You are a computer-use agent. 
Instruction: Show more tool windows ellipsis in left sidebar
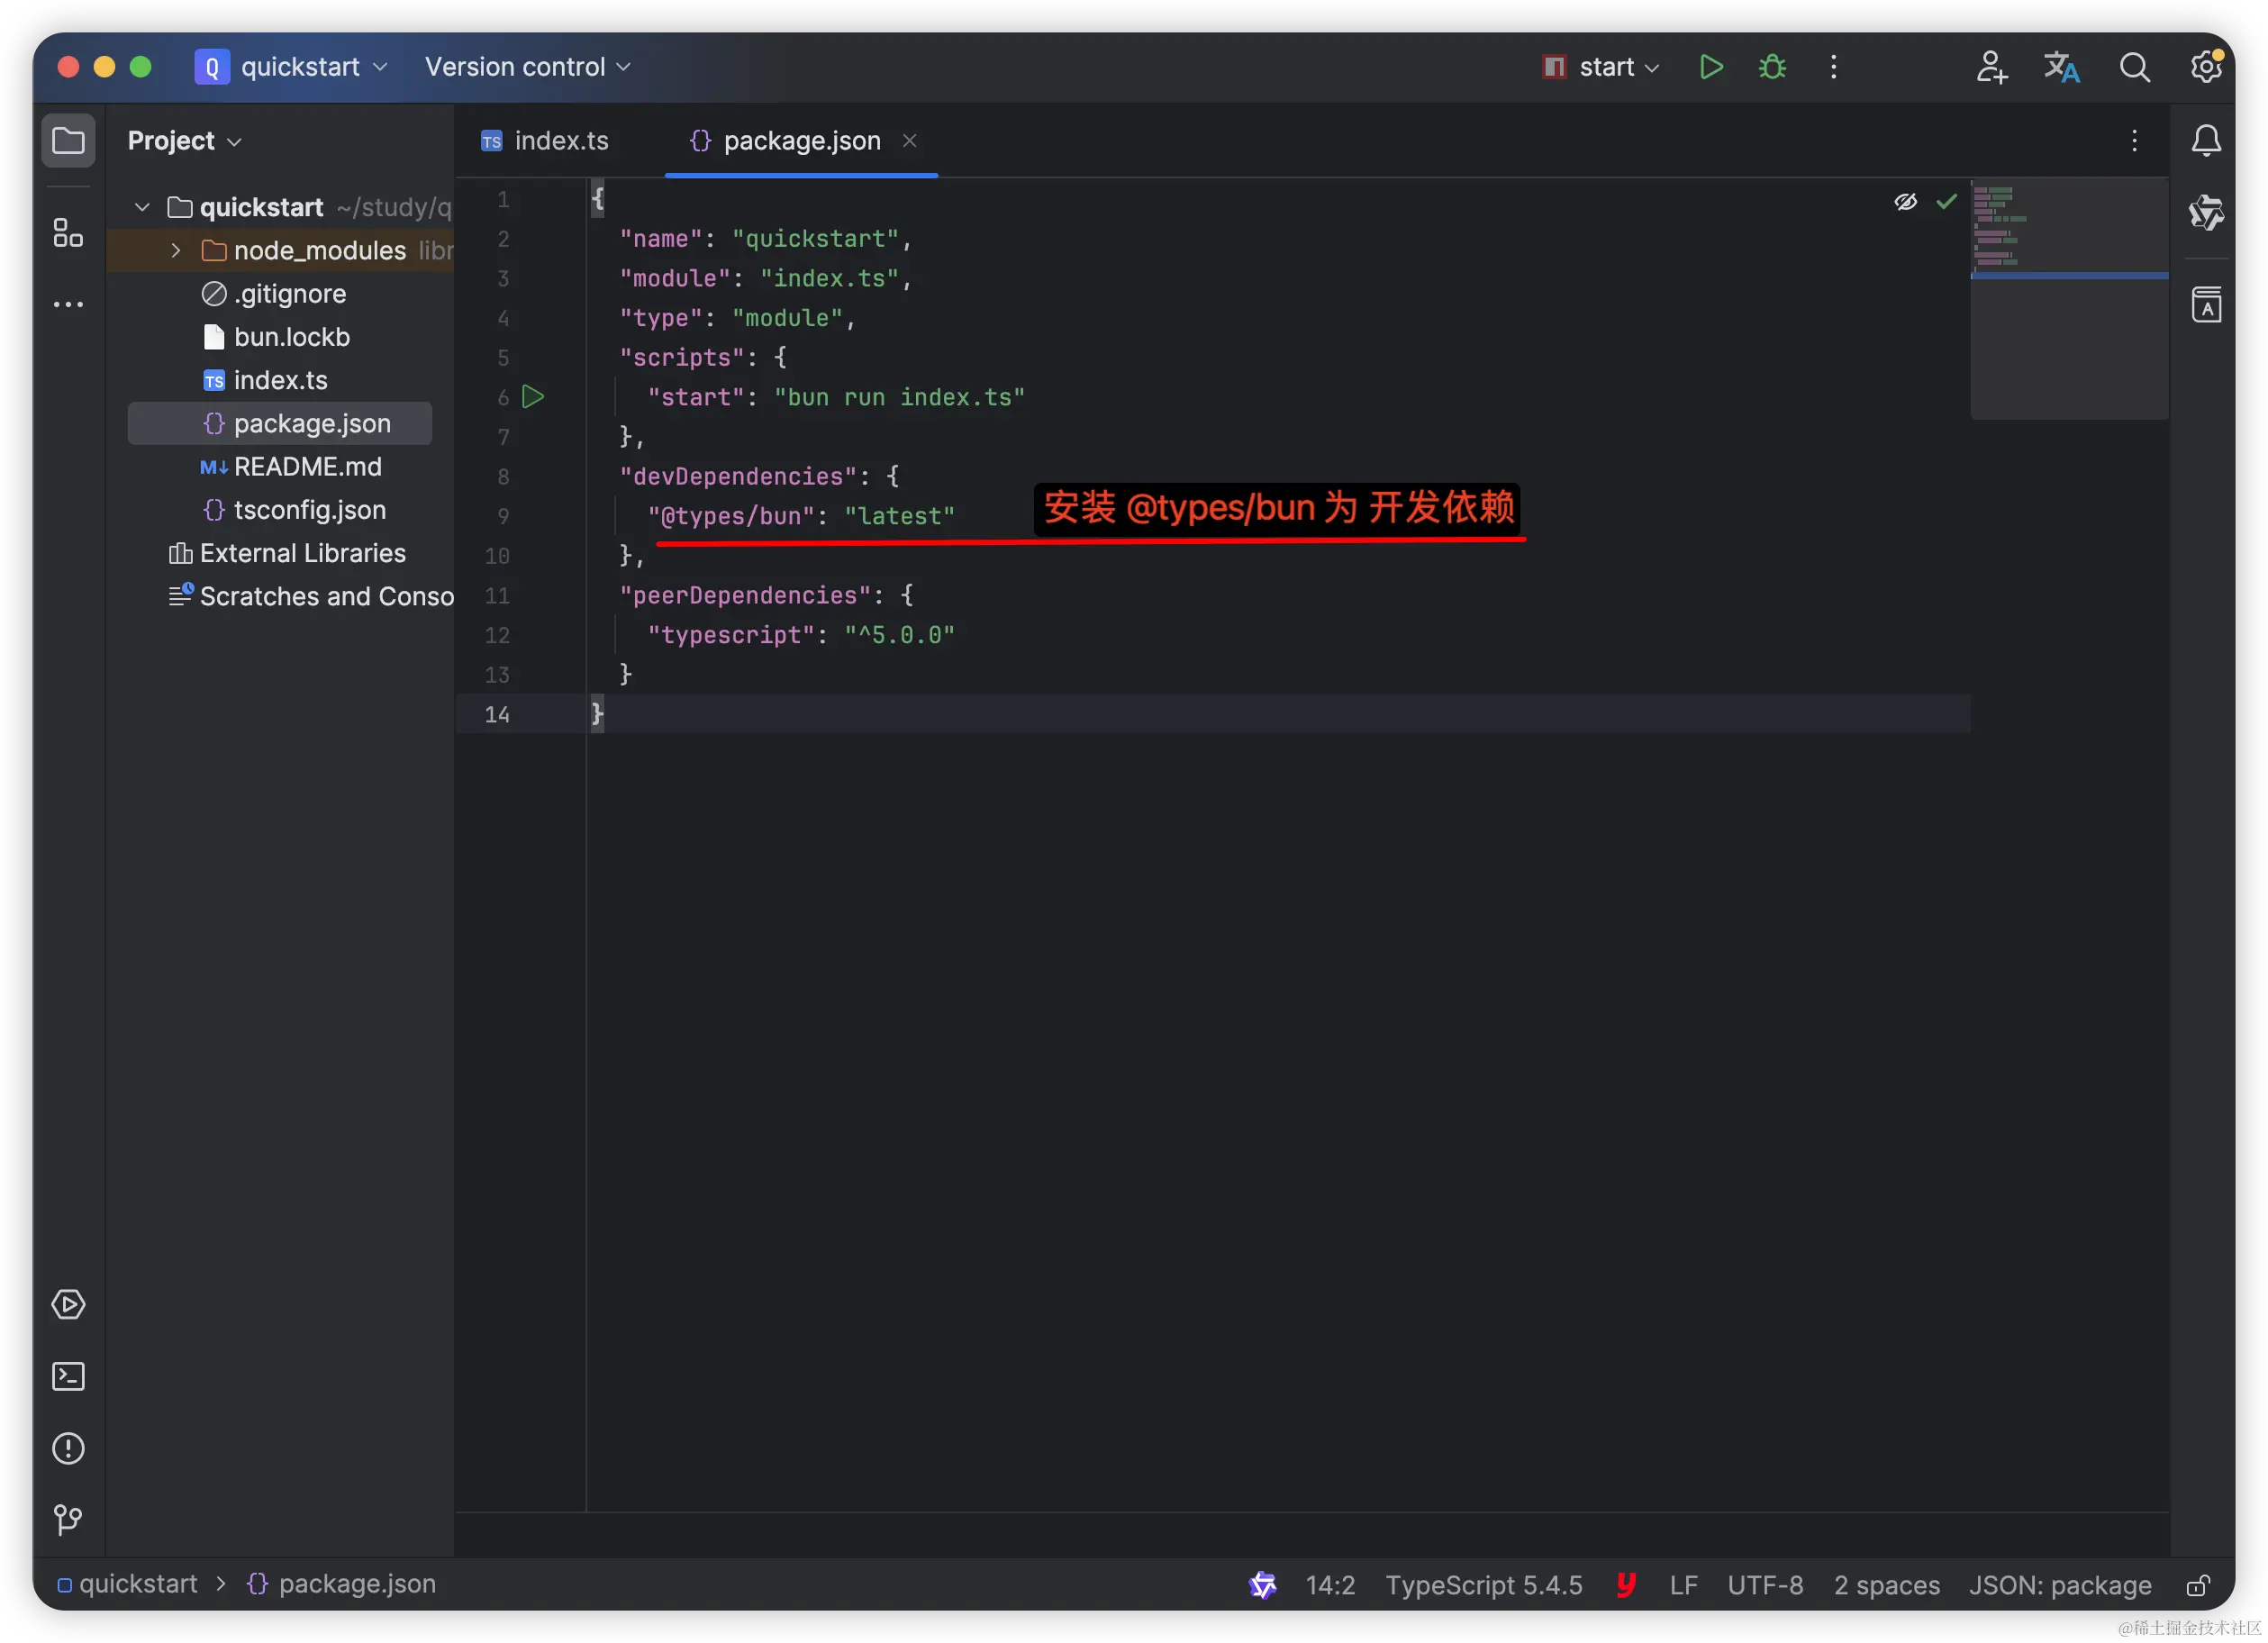68,304
